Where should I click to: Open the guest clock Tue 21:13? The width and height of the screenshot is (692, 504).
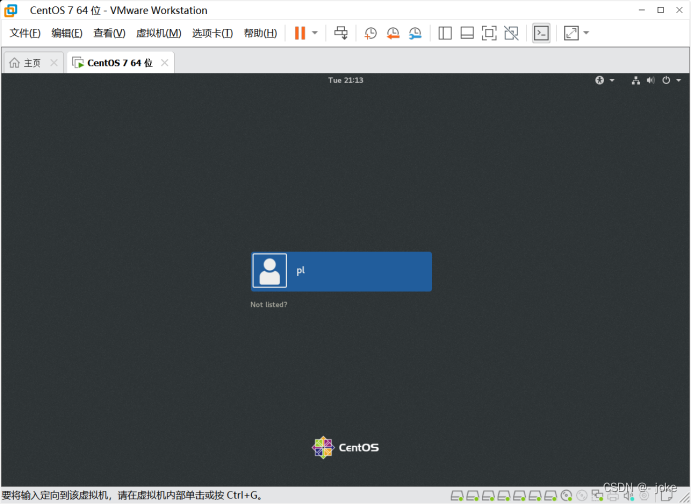click(346, 80)
